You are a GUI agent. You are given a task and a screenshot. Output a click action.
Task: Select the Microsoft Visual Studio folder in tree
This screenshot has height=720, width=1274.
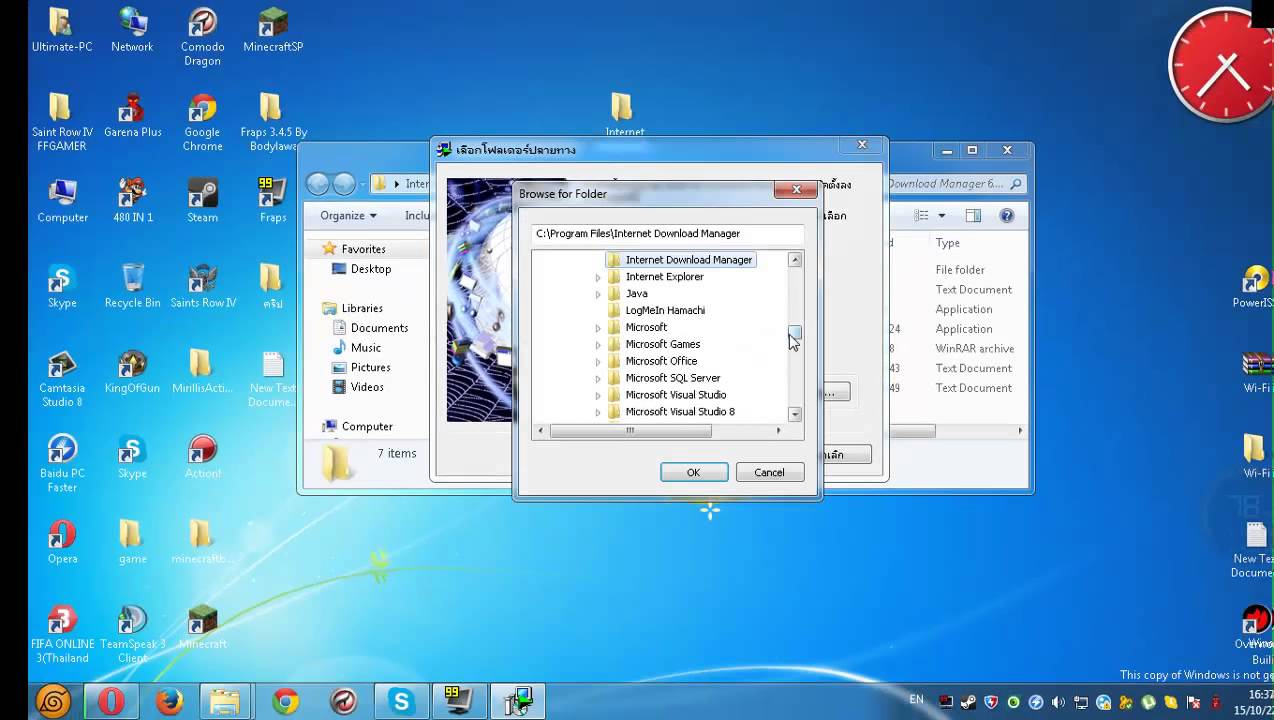pos(675,395)
